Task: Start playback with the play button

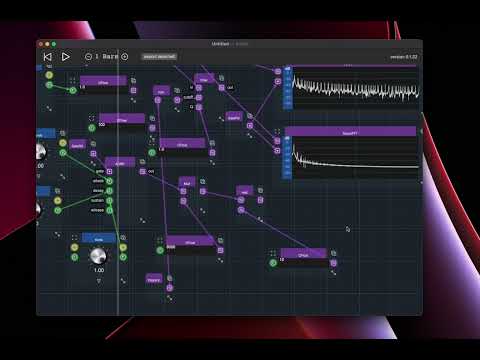Action: click(x=66, y=57)
